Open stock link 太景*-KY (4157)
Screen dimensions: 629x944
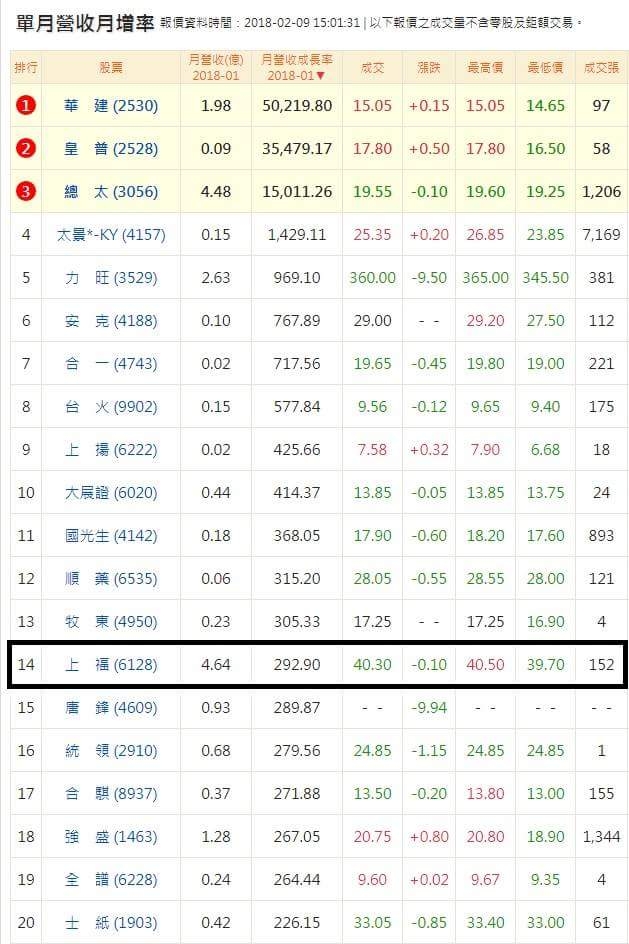pyautogui.click(x=111, y=235)
